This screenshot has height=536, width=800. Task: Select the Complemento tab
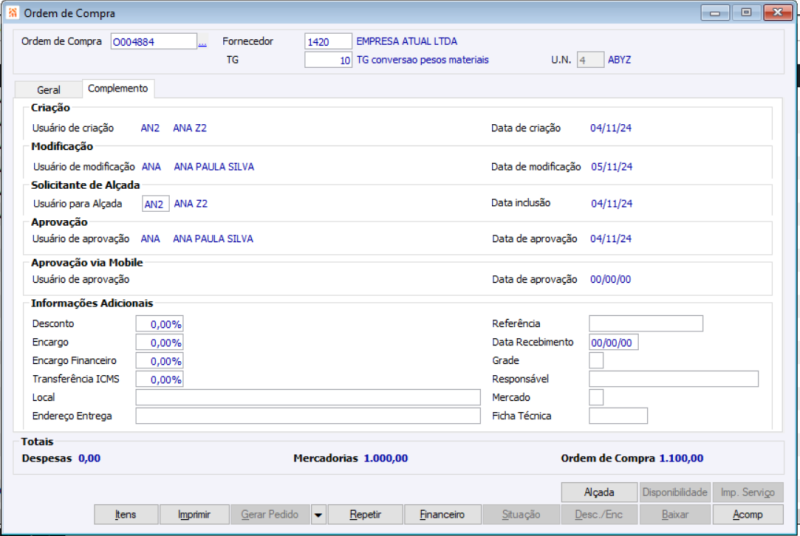[118, 88]
